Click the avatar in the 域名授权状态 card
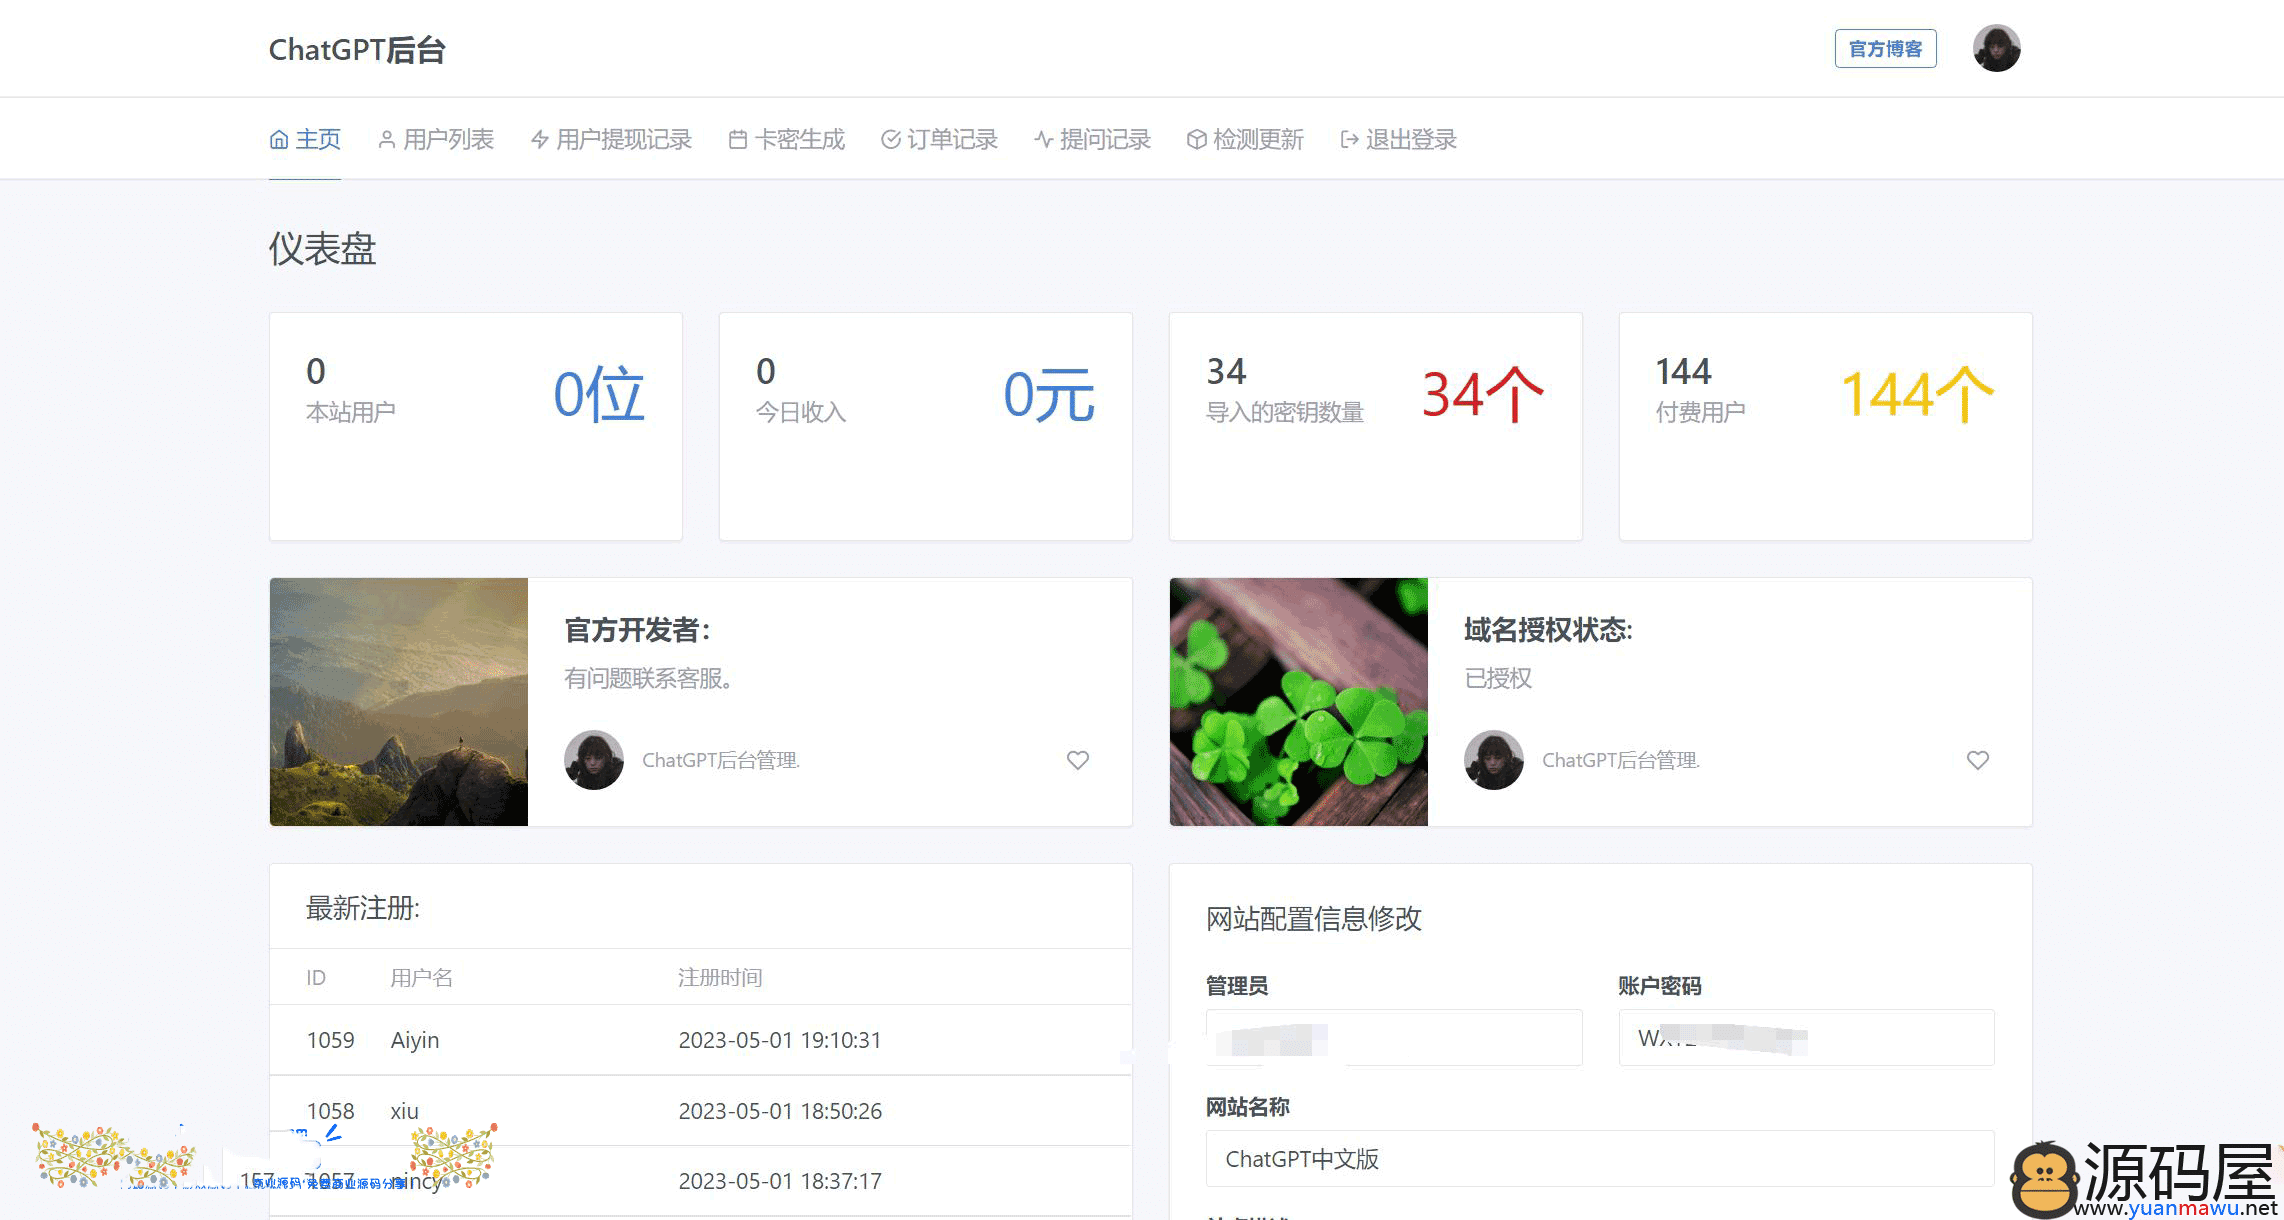Viewport: 2284px width, 1220px height. point(1494,760)
